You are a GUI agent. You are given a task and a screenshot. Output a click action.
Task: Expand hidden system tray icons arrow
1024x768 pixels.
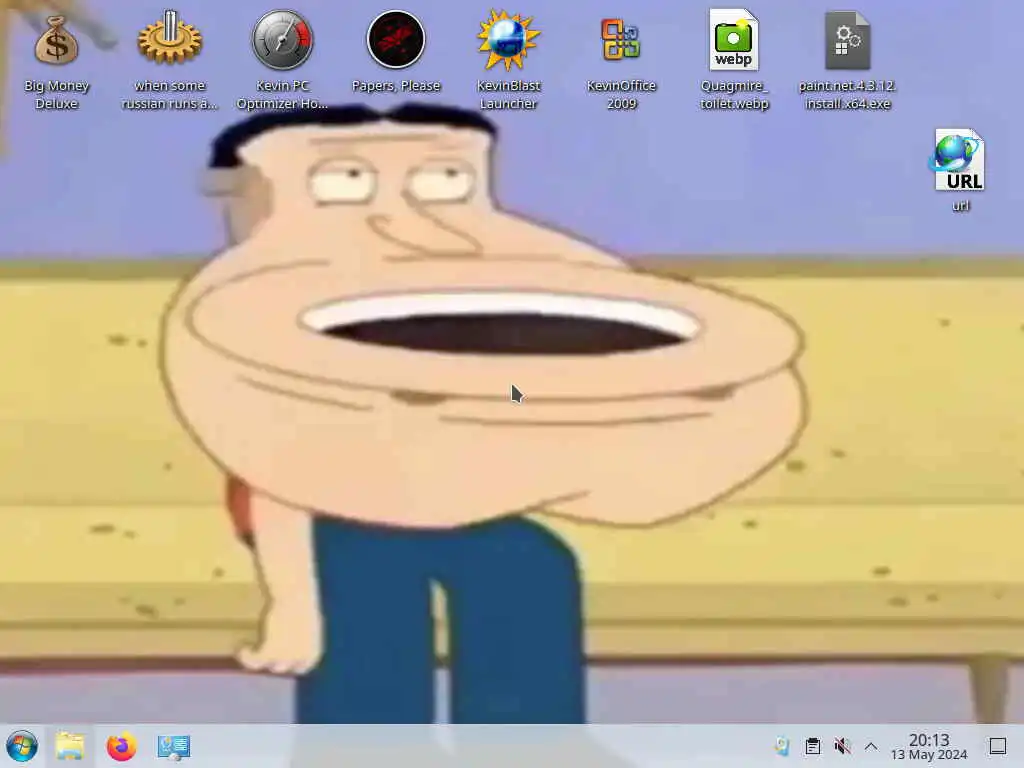871,746
